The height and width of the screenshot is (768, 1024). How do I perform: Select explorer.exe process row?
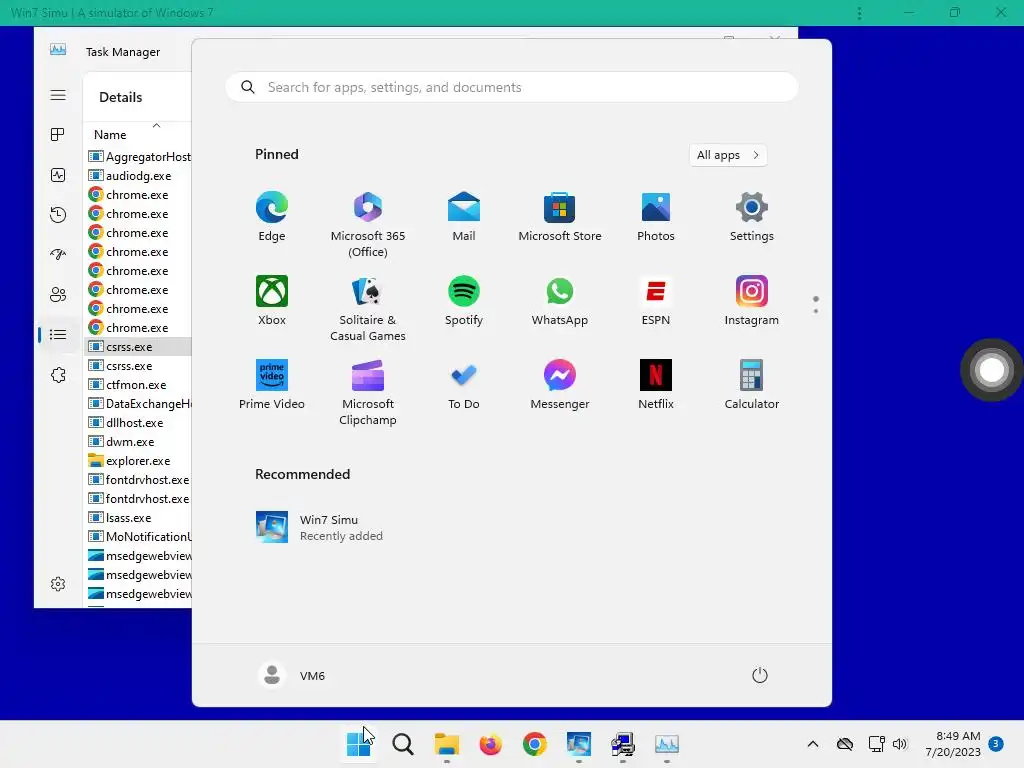click(139, 460)
